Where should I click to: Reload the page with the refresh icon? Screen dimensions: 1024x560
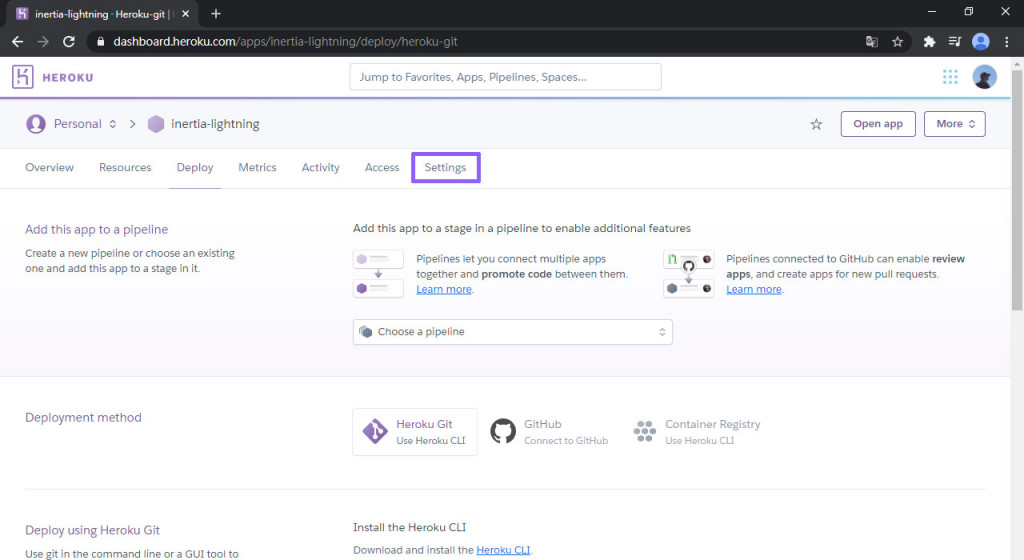[69, 42]
